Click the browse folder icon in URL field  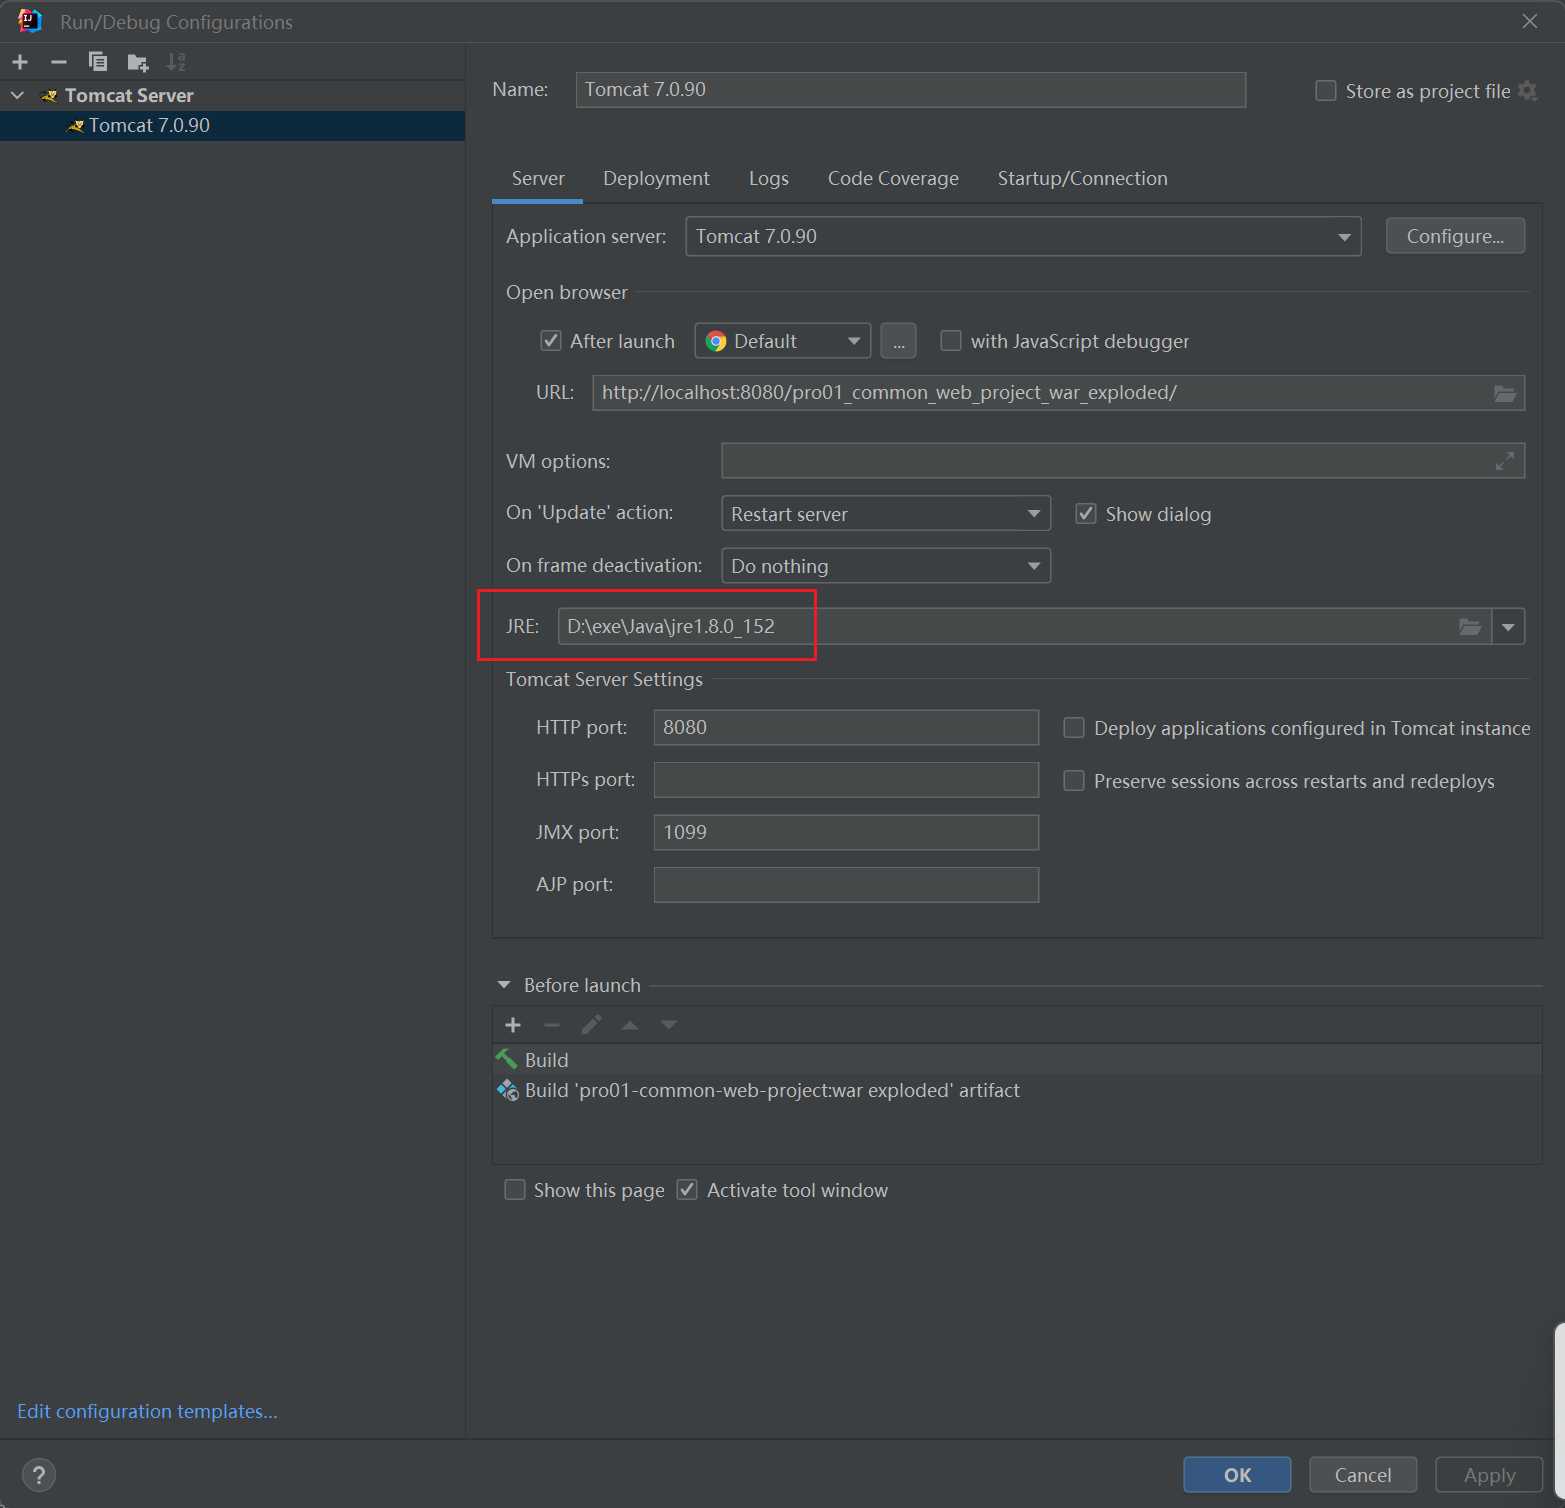click(1505, 393)
